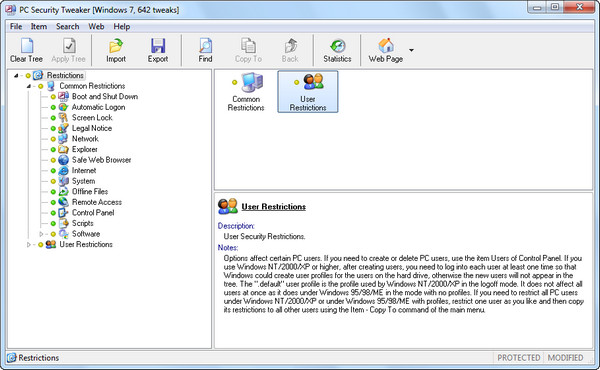This screenshot has width=600, height=370.
Task: Toggle status dot for Legal Notice
Action: point(53,129)
